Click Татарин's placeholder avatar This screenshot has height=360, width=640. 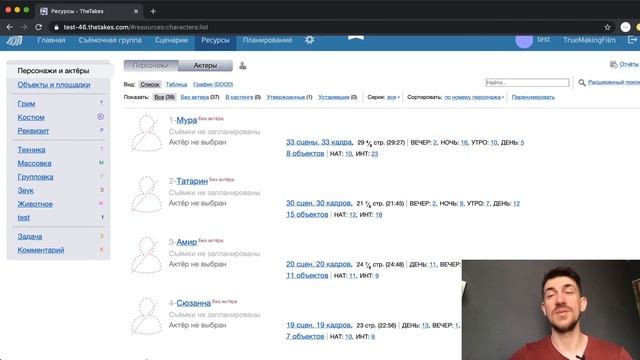147,194
